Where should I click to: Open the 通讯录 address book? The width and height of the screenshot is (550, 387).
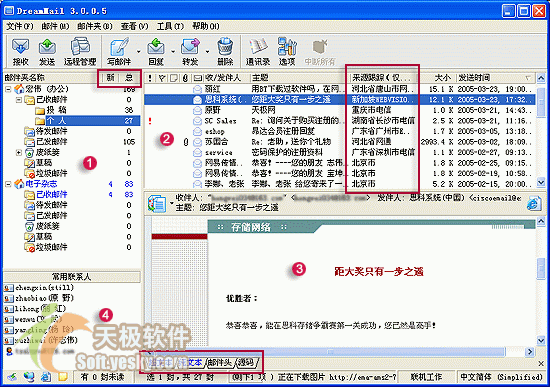(x=258, y=52)
